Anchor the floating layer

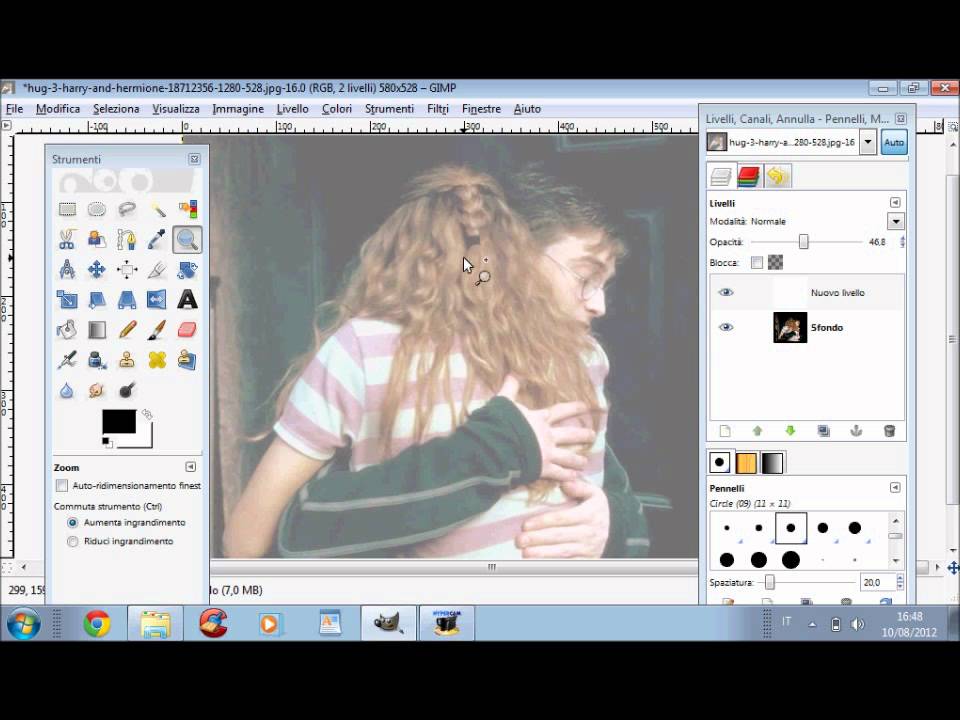[857, 431]
